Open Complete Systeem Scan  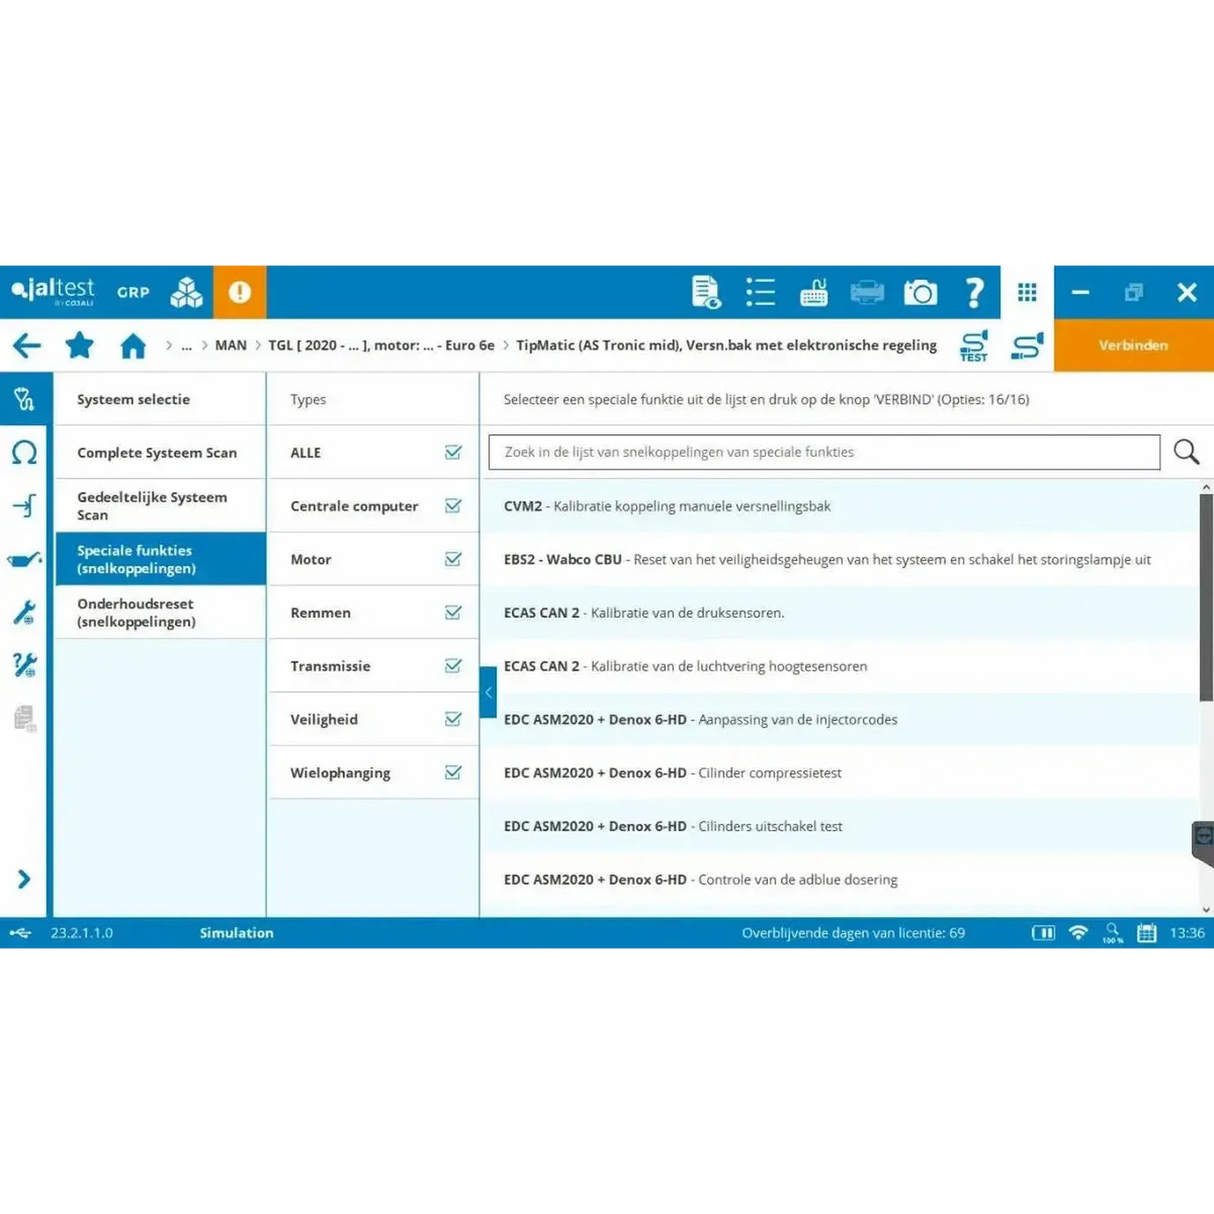(x=160, y=452)
